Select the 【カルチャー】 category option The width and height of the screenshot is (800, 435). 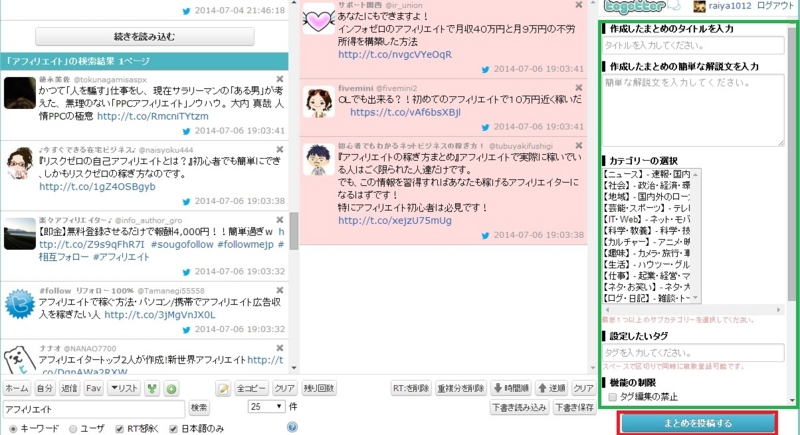[x=646, y=242]
